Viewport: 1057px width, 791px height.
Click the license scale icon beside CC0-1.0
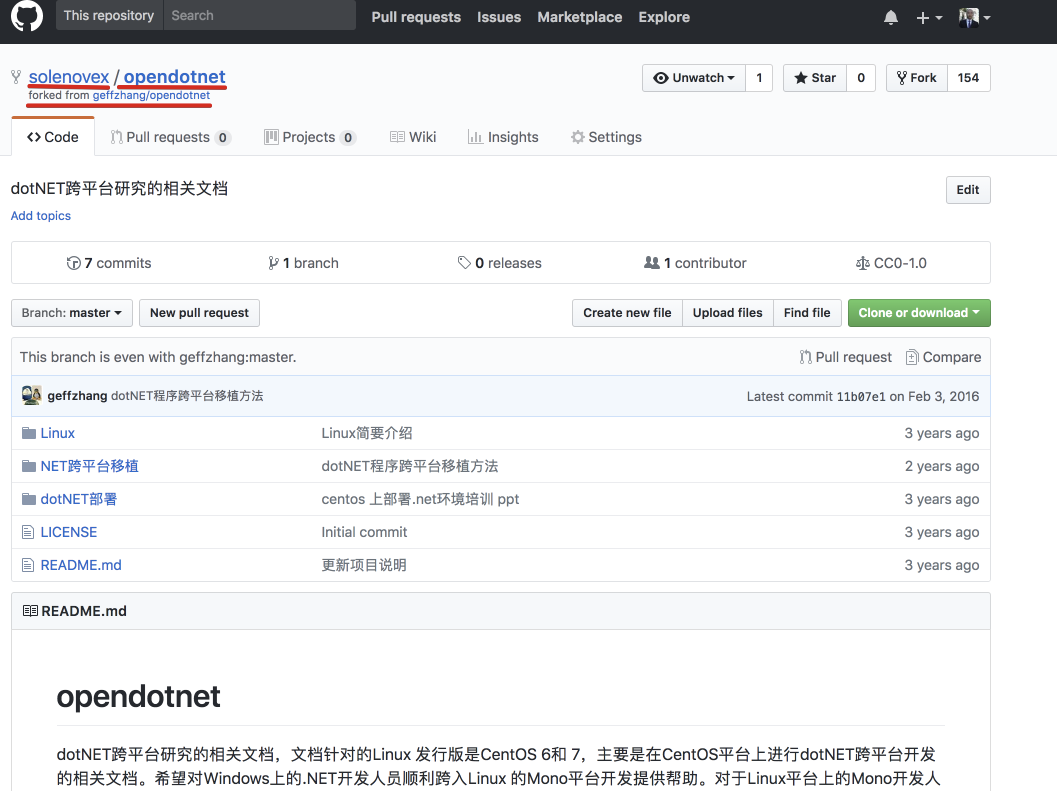862,263
